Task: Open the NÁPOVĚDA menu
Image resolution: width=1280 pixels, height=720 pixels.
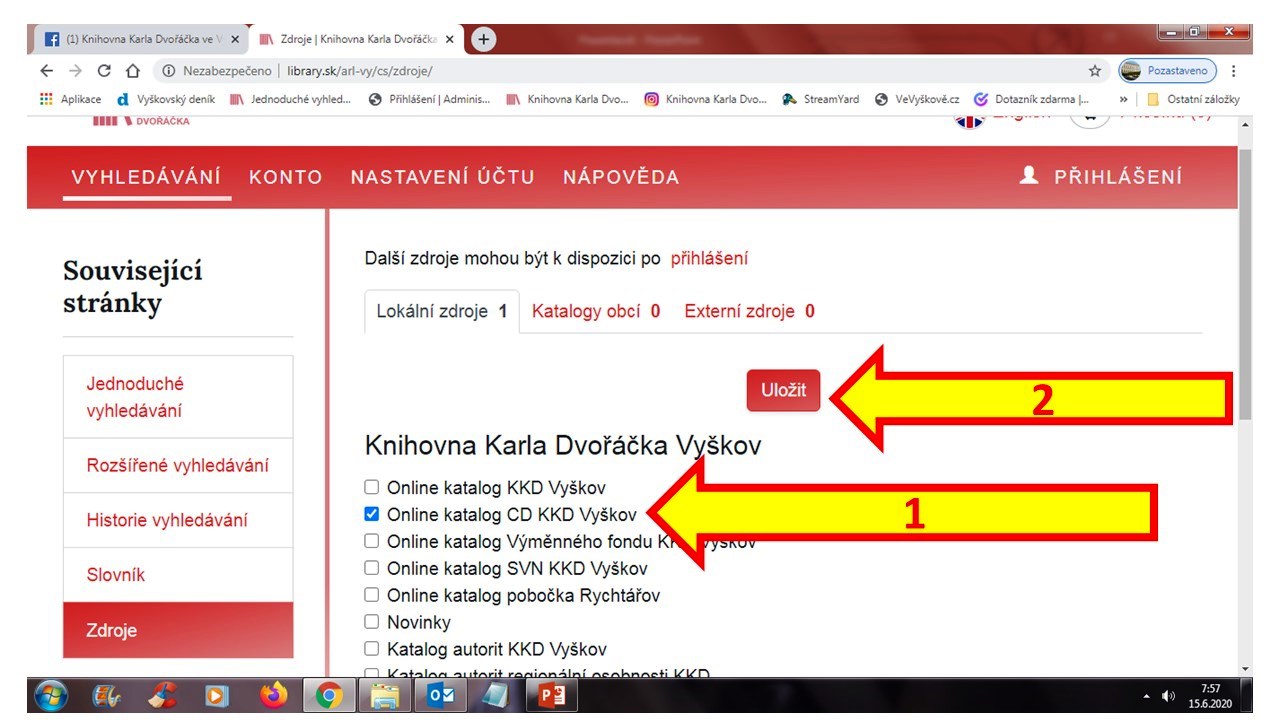Action: pyautogui.click(x=621, y=177)
